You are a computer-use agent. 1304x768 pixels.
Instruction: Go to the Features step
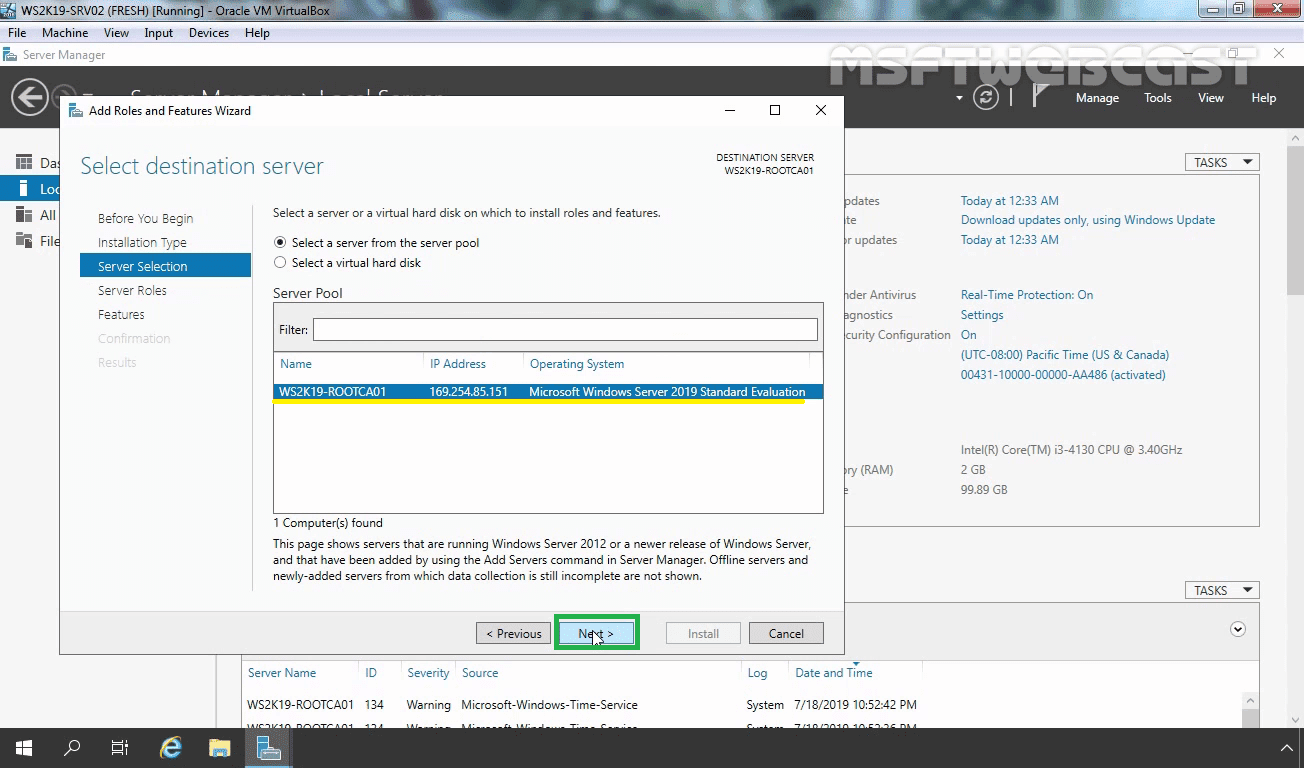click(121, 314)
